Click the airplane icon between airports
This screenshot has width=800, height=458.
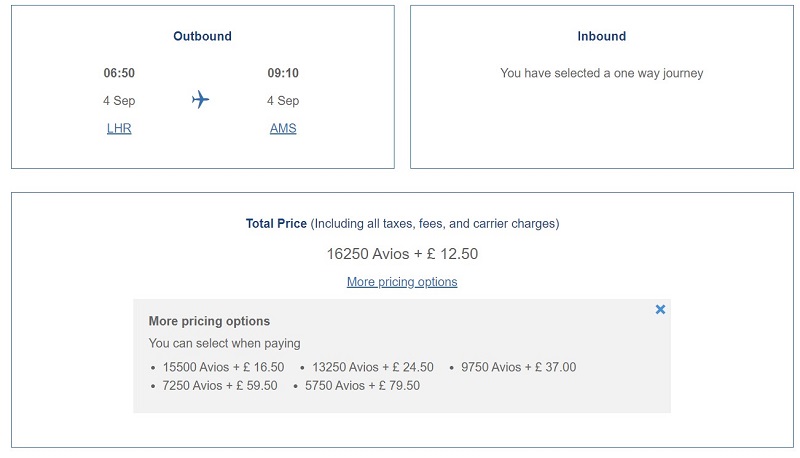(x=201, y=99)
